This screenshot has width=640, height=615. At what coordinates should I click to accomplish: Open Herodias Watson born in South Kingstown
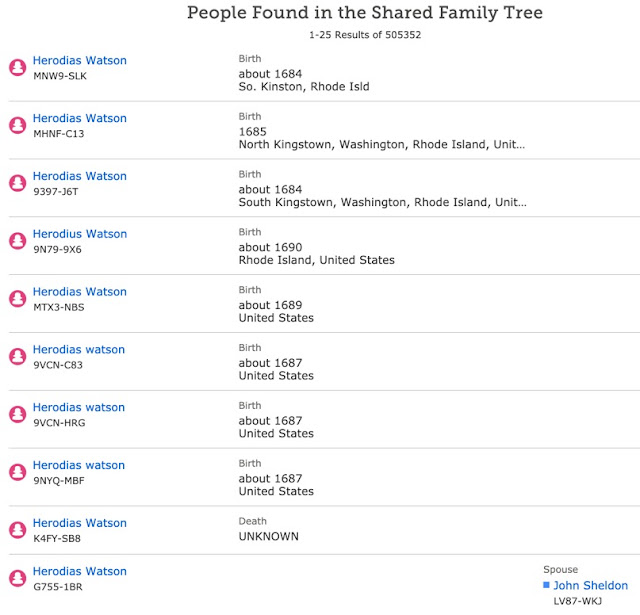(80, 176)
